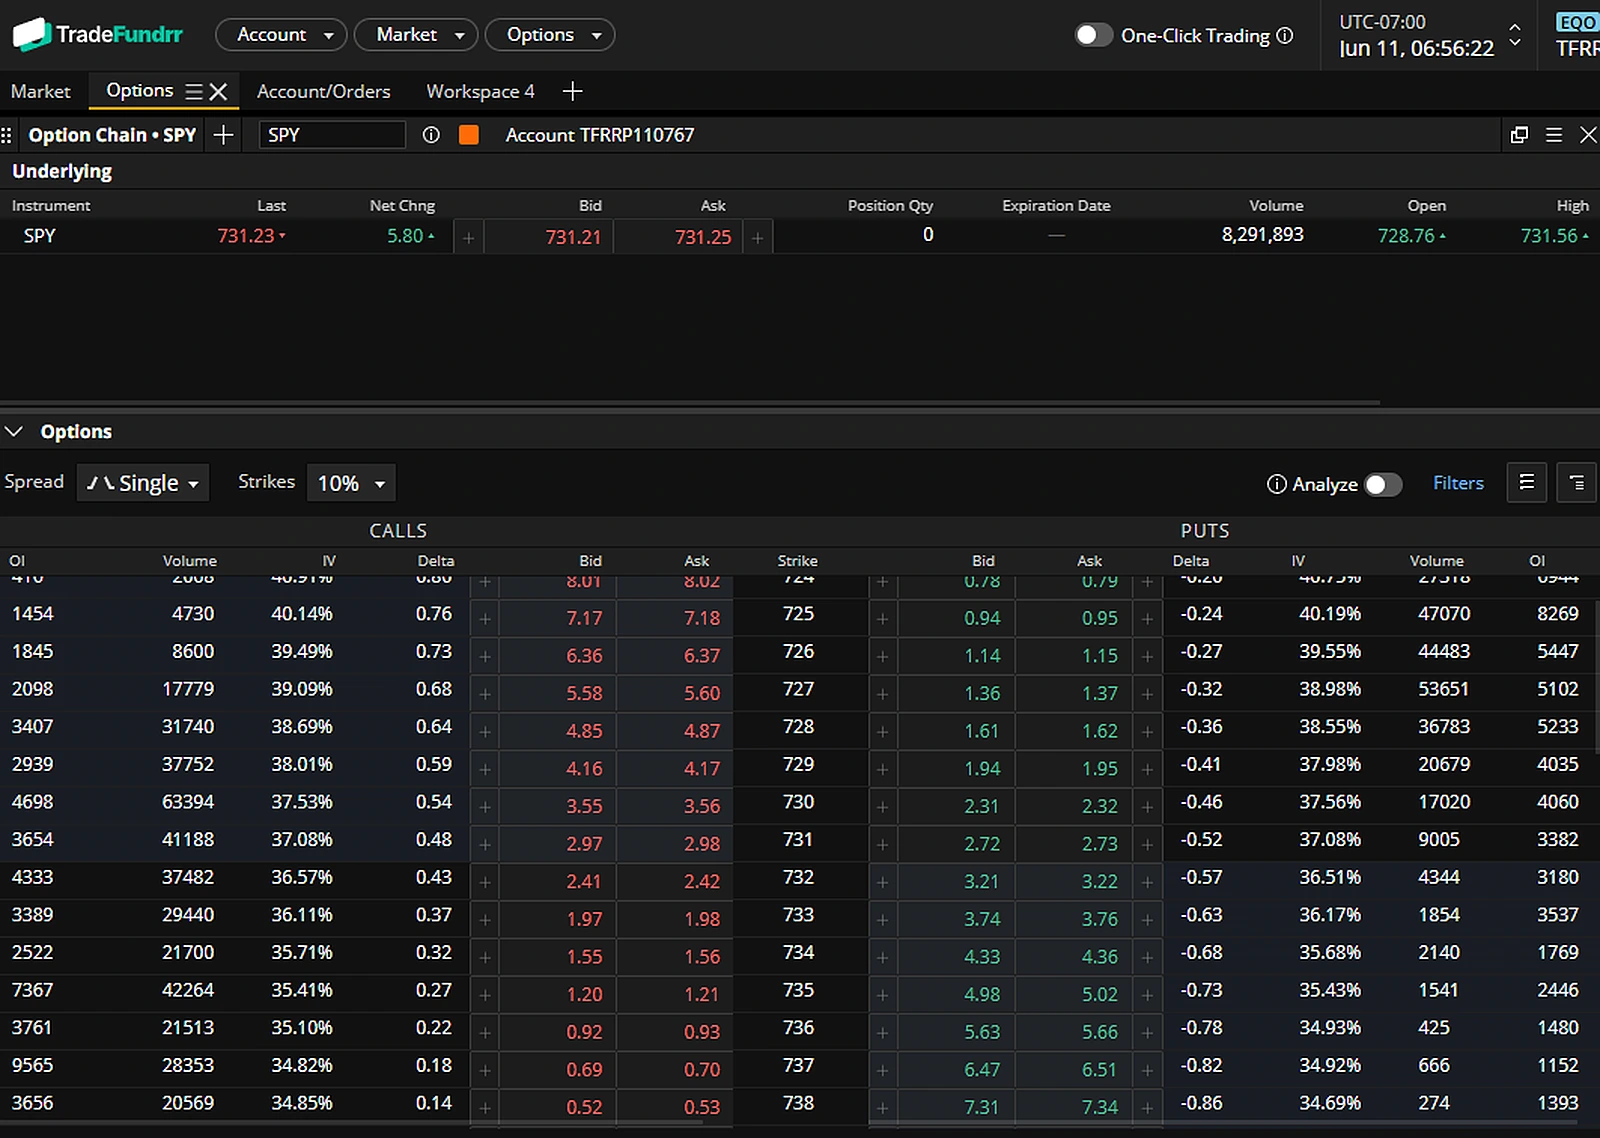Click plus next to 735 call bid
1600x1138 pixels.
485,994
